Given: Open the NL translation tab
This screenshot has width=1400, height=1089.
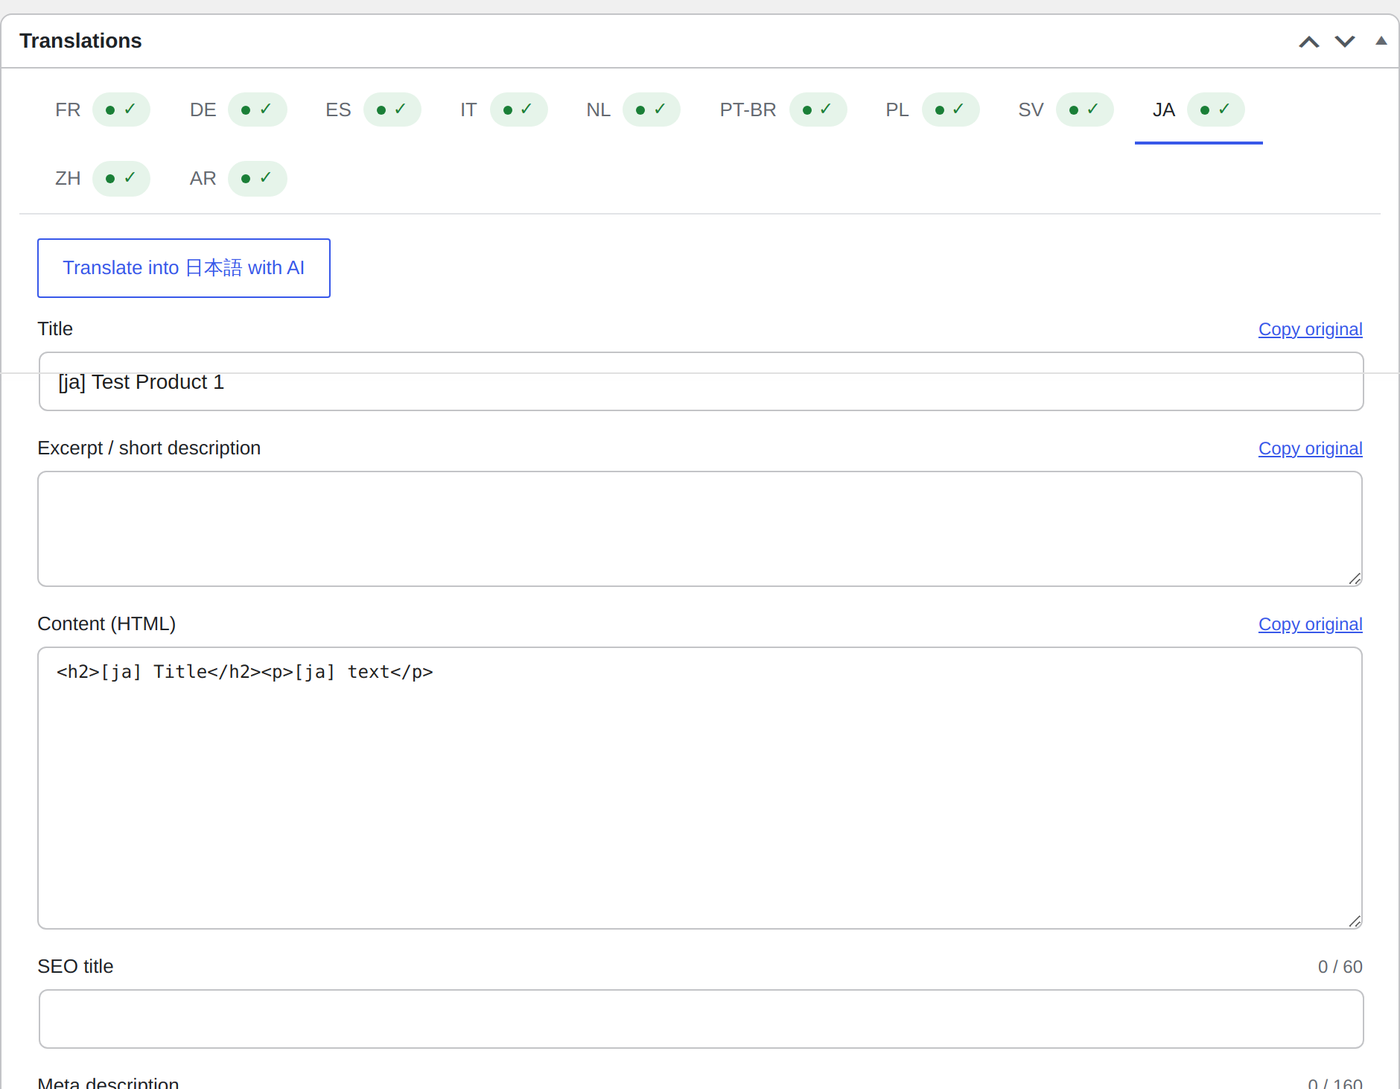Looking at the screenshot, I should click(633, 109).
